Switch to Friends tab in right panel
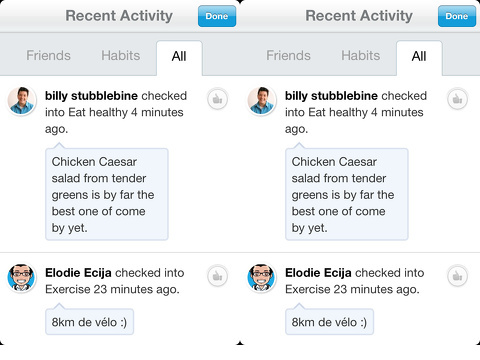The width and height of the screenshot is (480, 360). 288,55
